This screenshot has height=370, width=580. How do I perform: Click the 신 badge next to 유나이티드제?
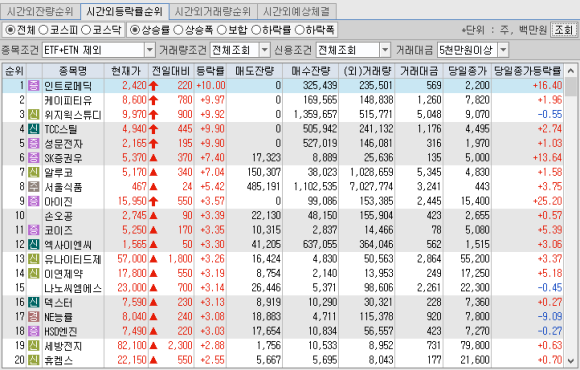(x=33, y=259)
